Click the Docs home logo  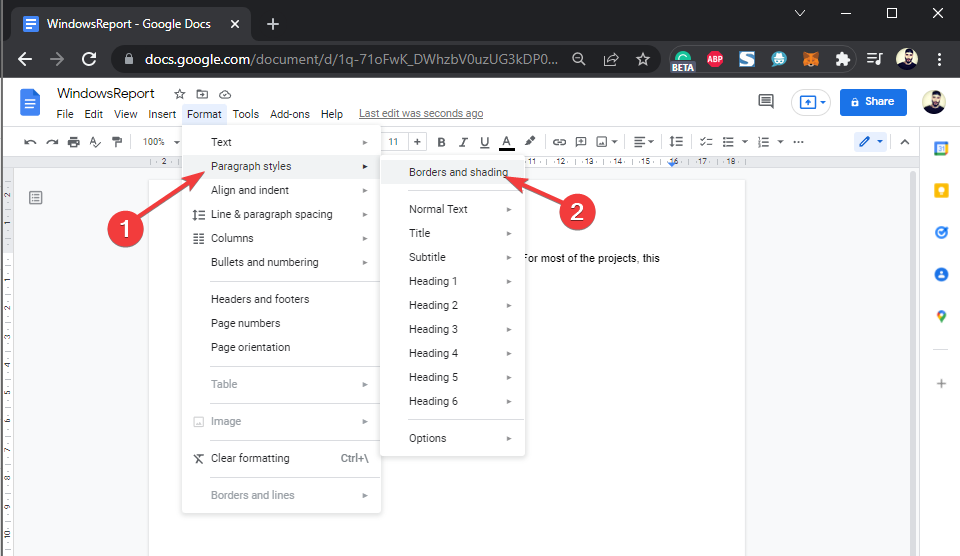pos(30,102)
